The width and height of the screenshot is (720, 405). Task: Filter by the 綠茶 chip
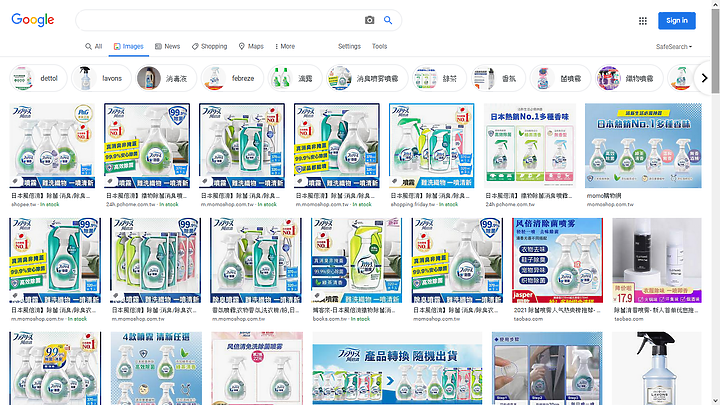(x=439, y=78)
